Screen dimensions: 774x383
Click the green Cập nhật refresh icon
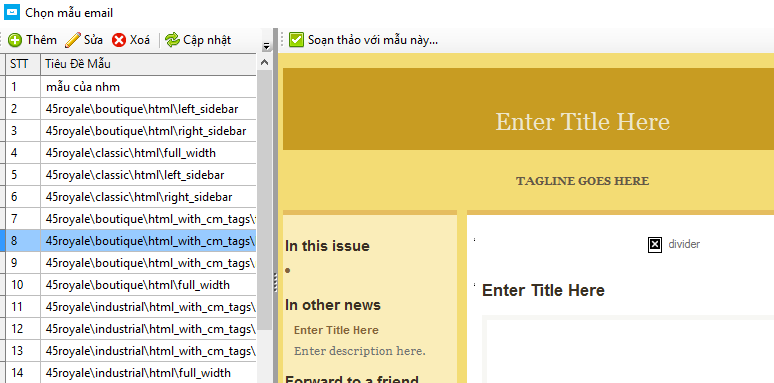(172, 40)
